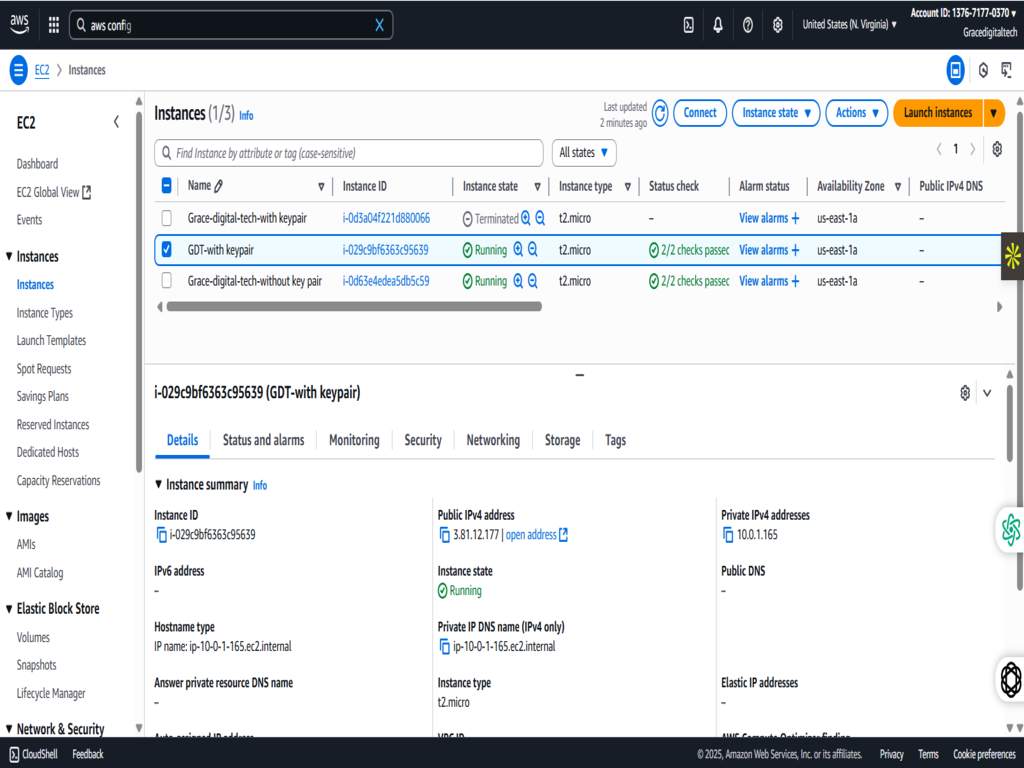The image size is (1024, 768).
Task: Toggle the side navigation hamburger menu
Action: point(18,70)
